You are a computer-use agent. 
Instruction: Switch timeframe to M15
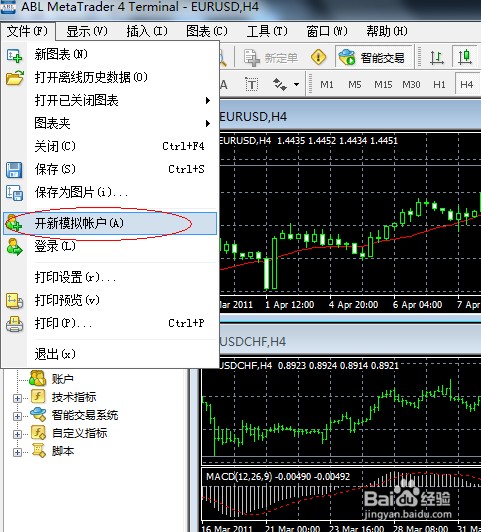(x=383, y=84)
